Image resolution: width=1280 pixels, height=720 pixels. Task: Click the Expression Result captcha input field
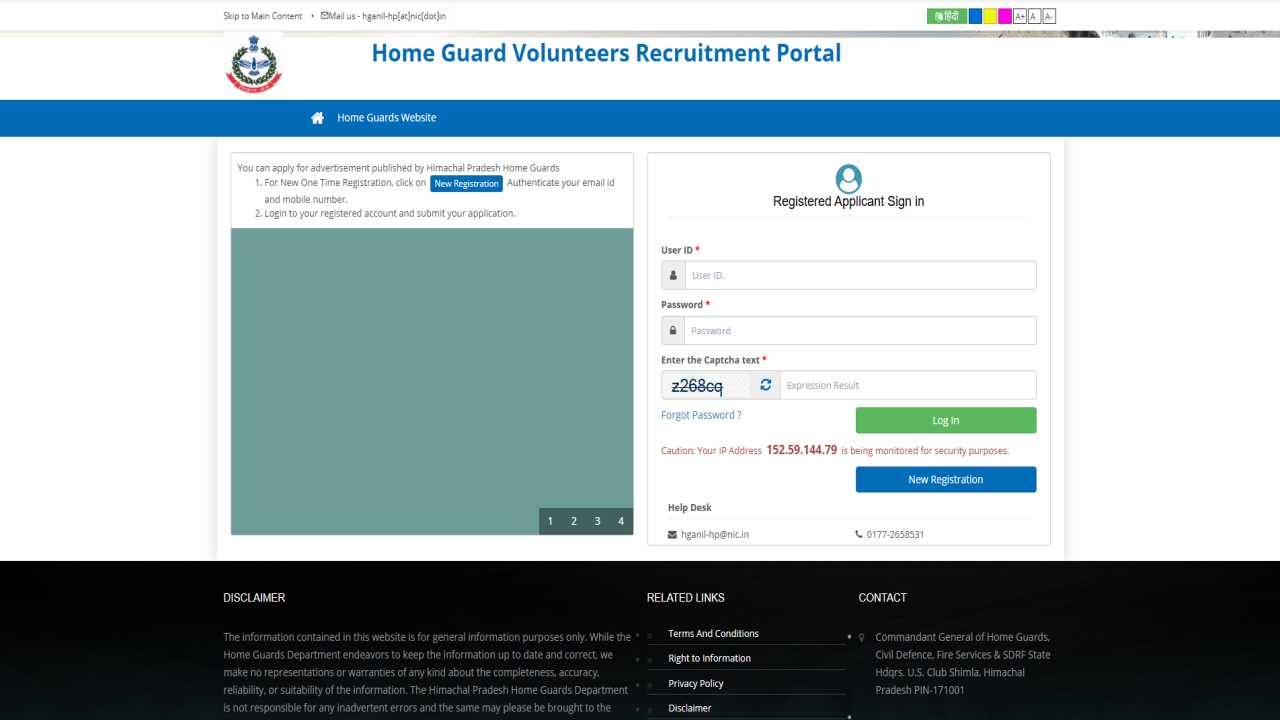[905, 384]
